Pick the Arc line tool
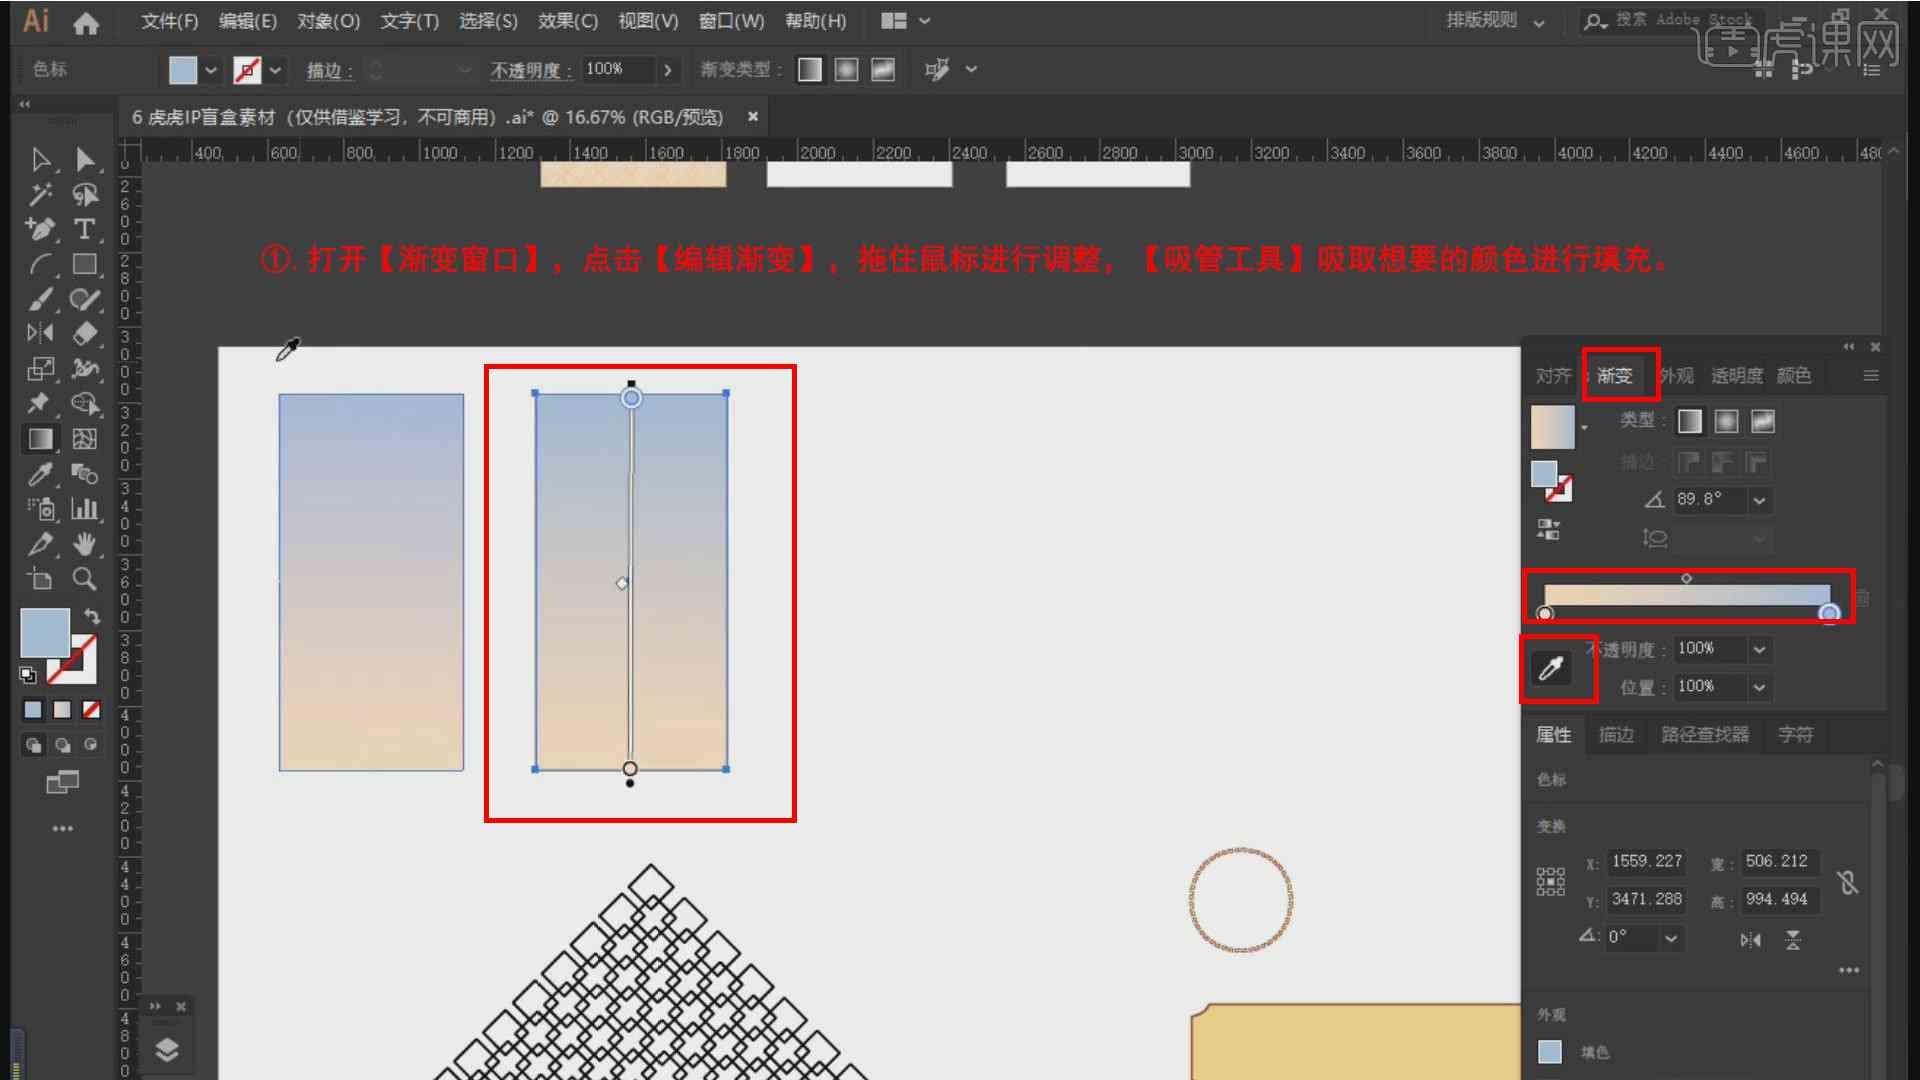The width and height of the screenshot is (1920, 1080). pyautogui.click(x=41, y=264)
